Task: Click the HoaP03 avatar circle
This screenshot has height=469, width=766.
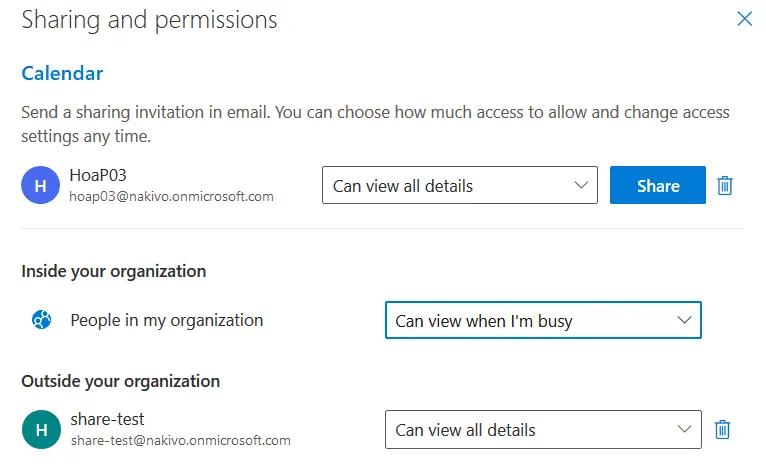Action: (40, 185)
